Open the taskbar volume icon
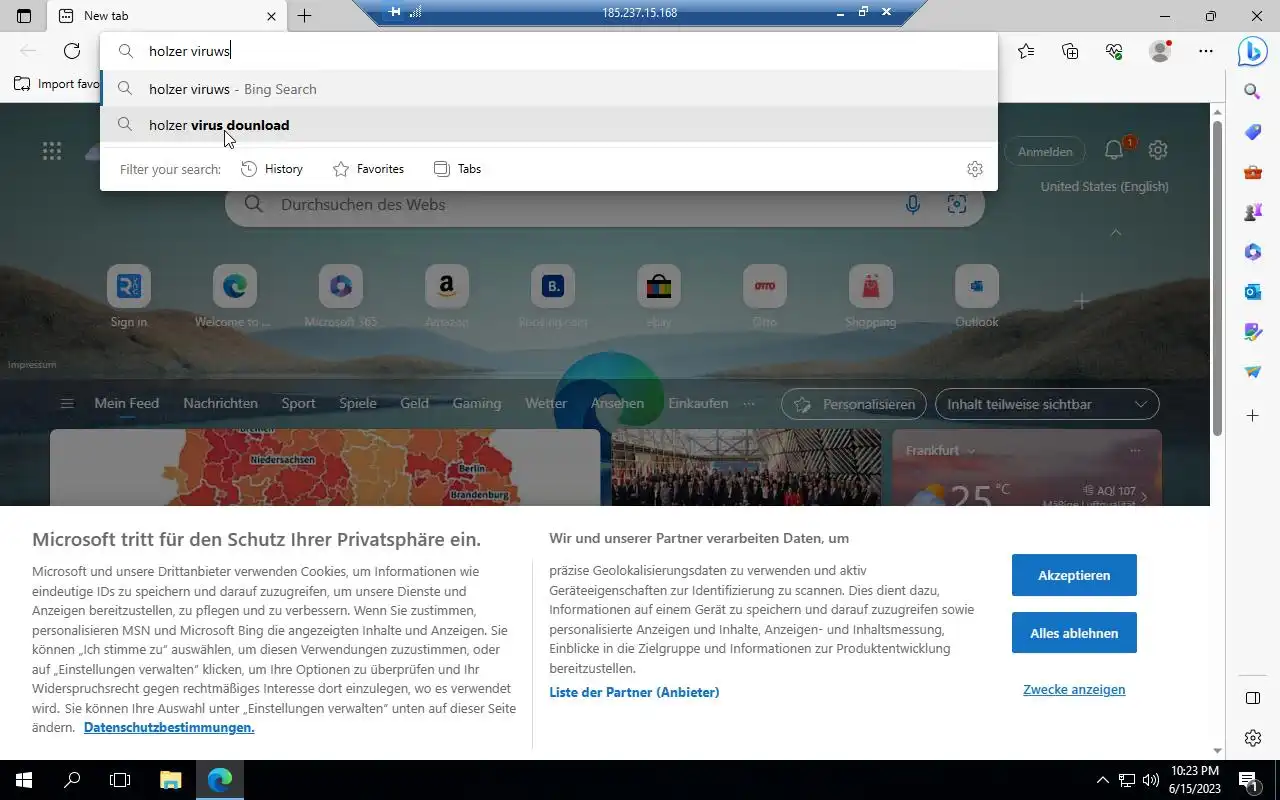The image size is (1280, 800). [1150, 780]
